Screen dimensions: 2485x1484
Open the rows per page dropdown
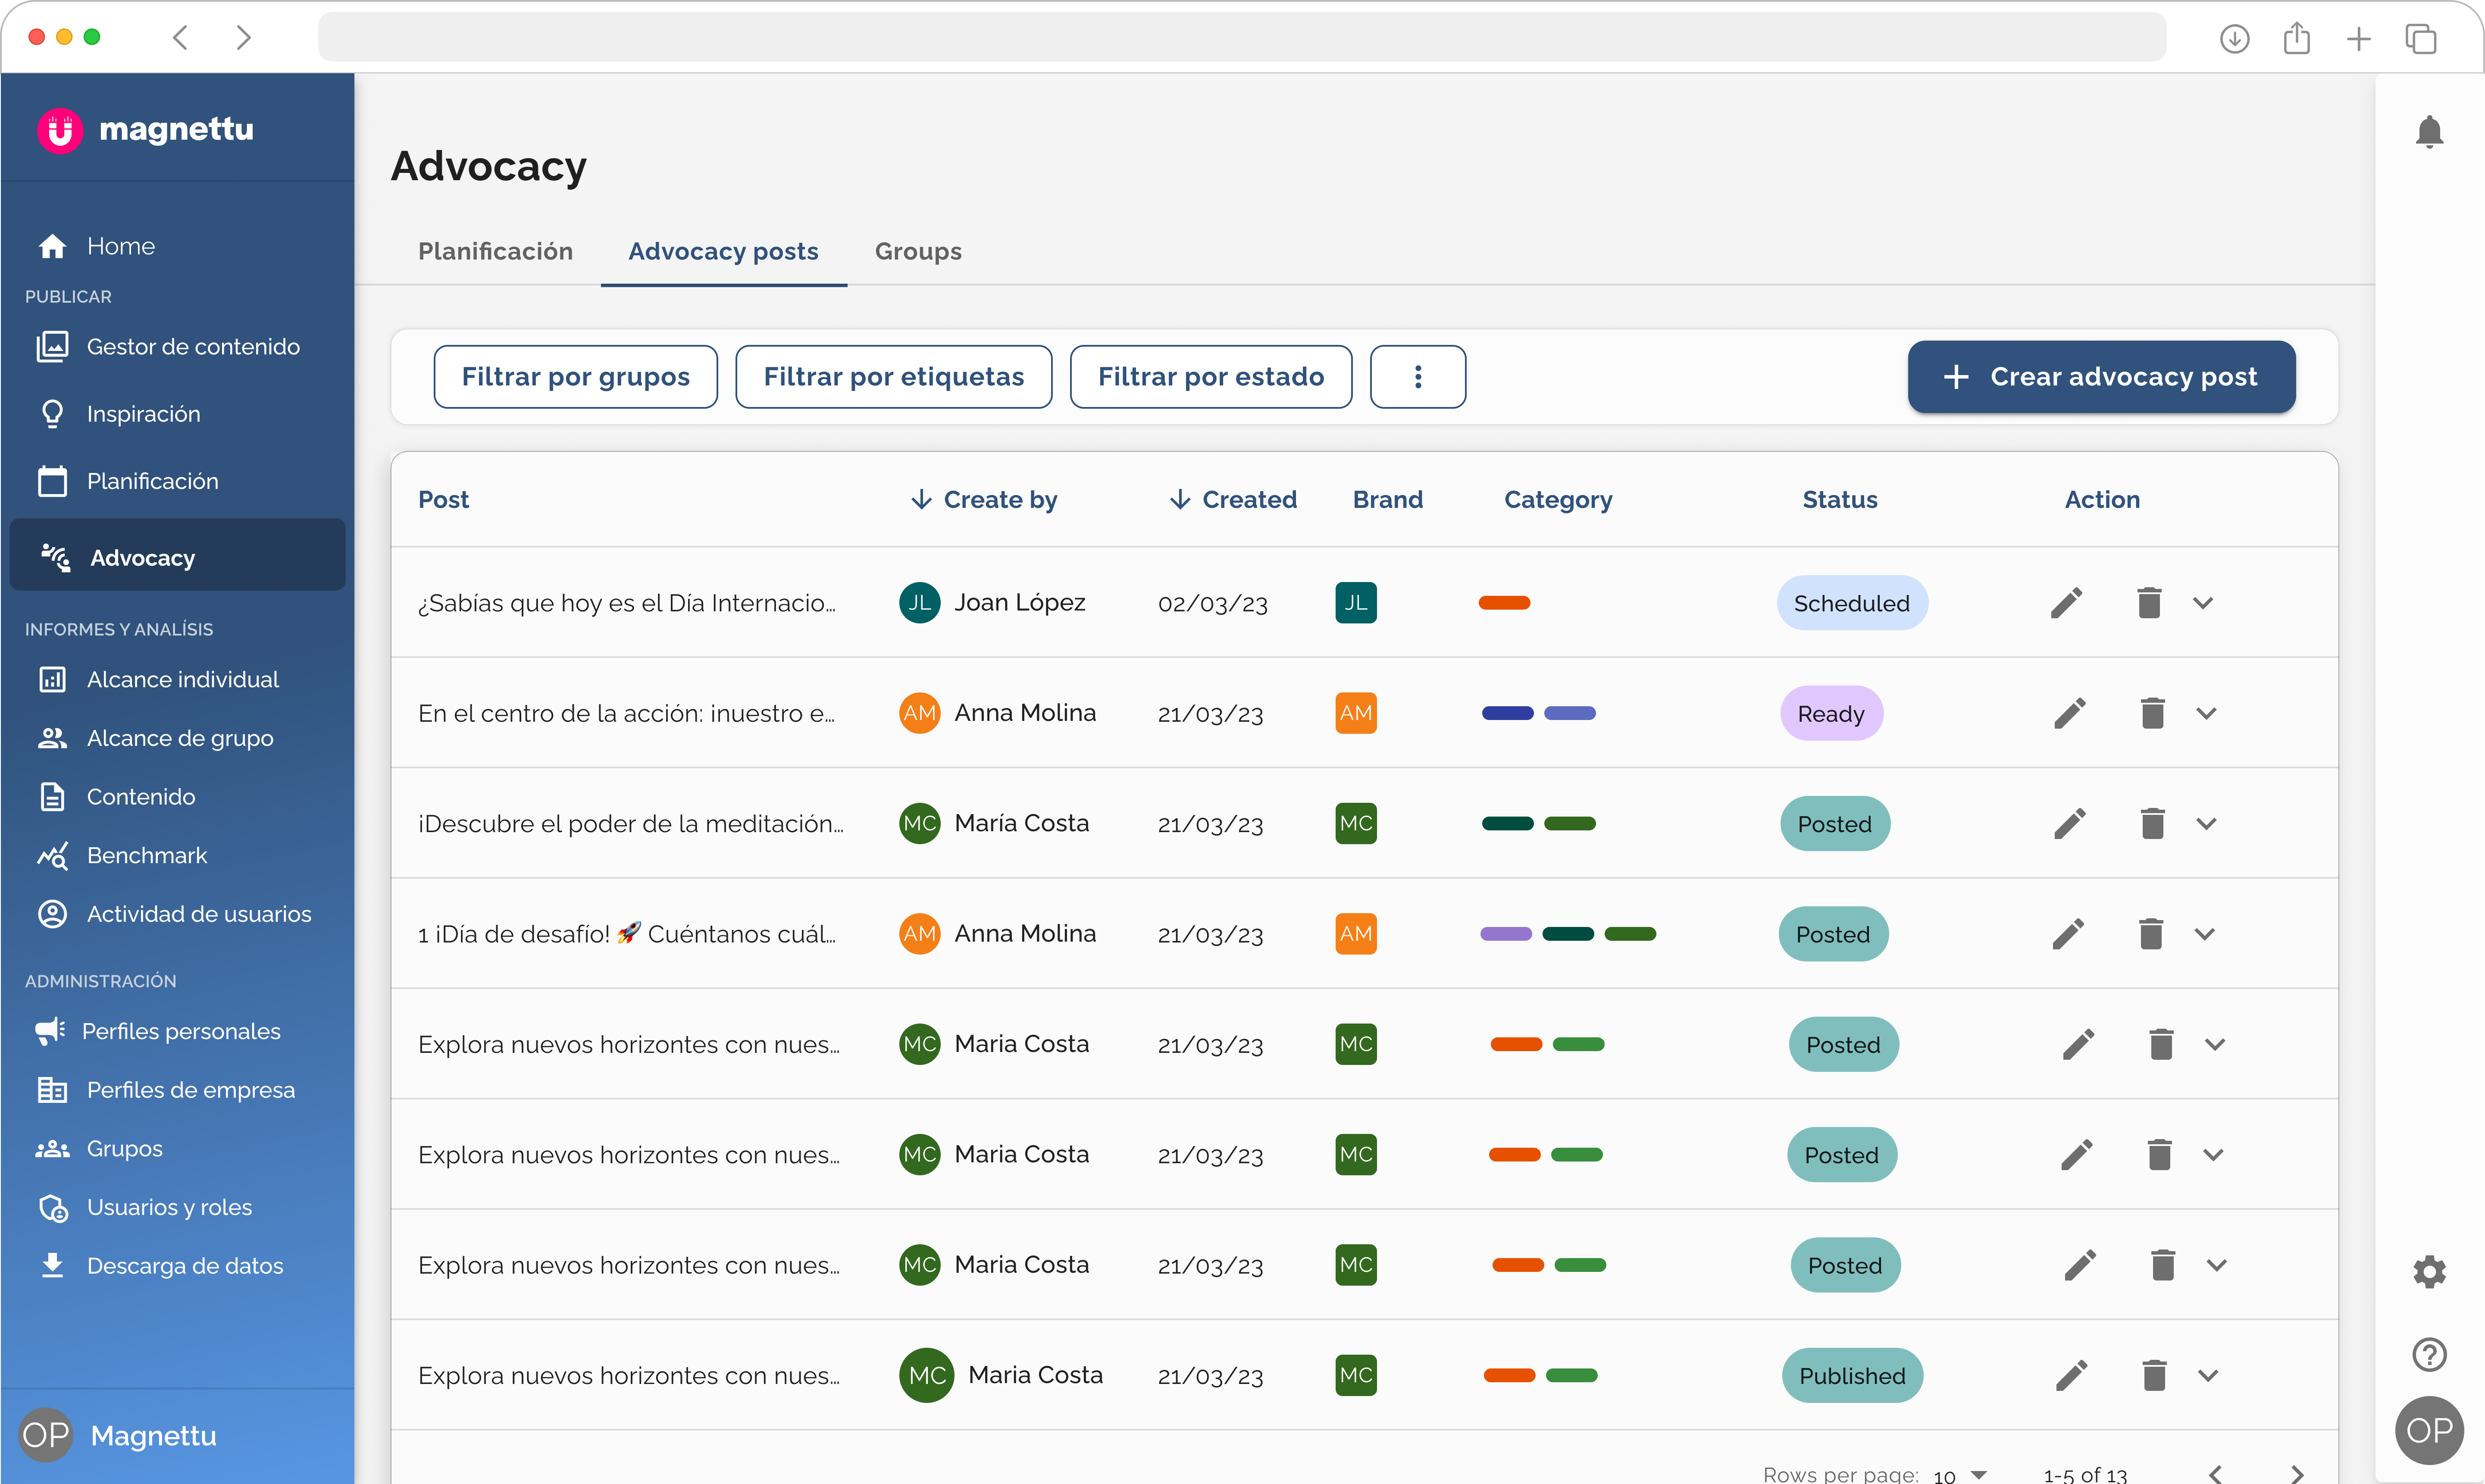pos(1960,1474)
